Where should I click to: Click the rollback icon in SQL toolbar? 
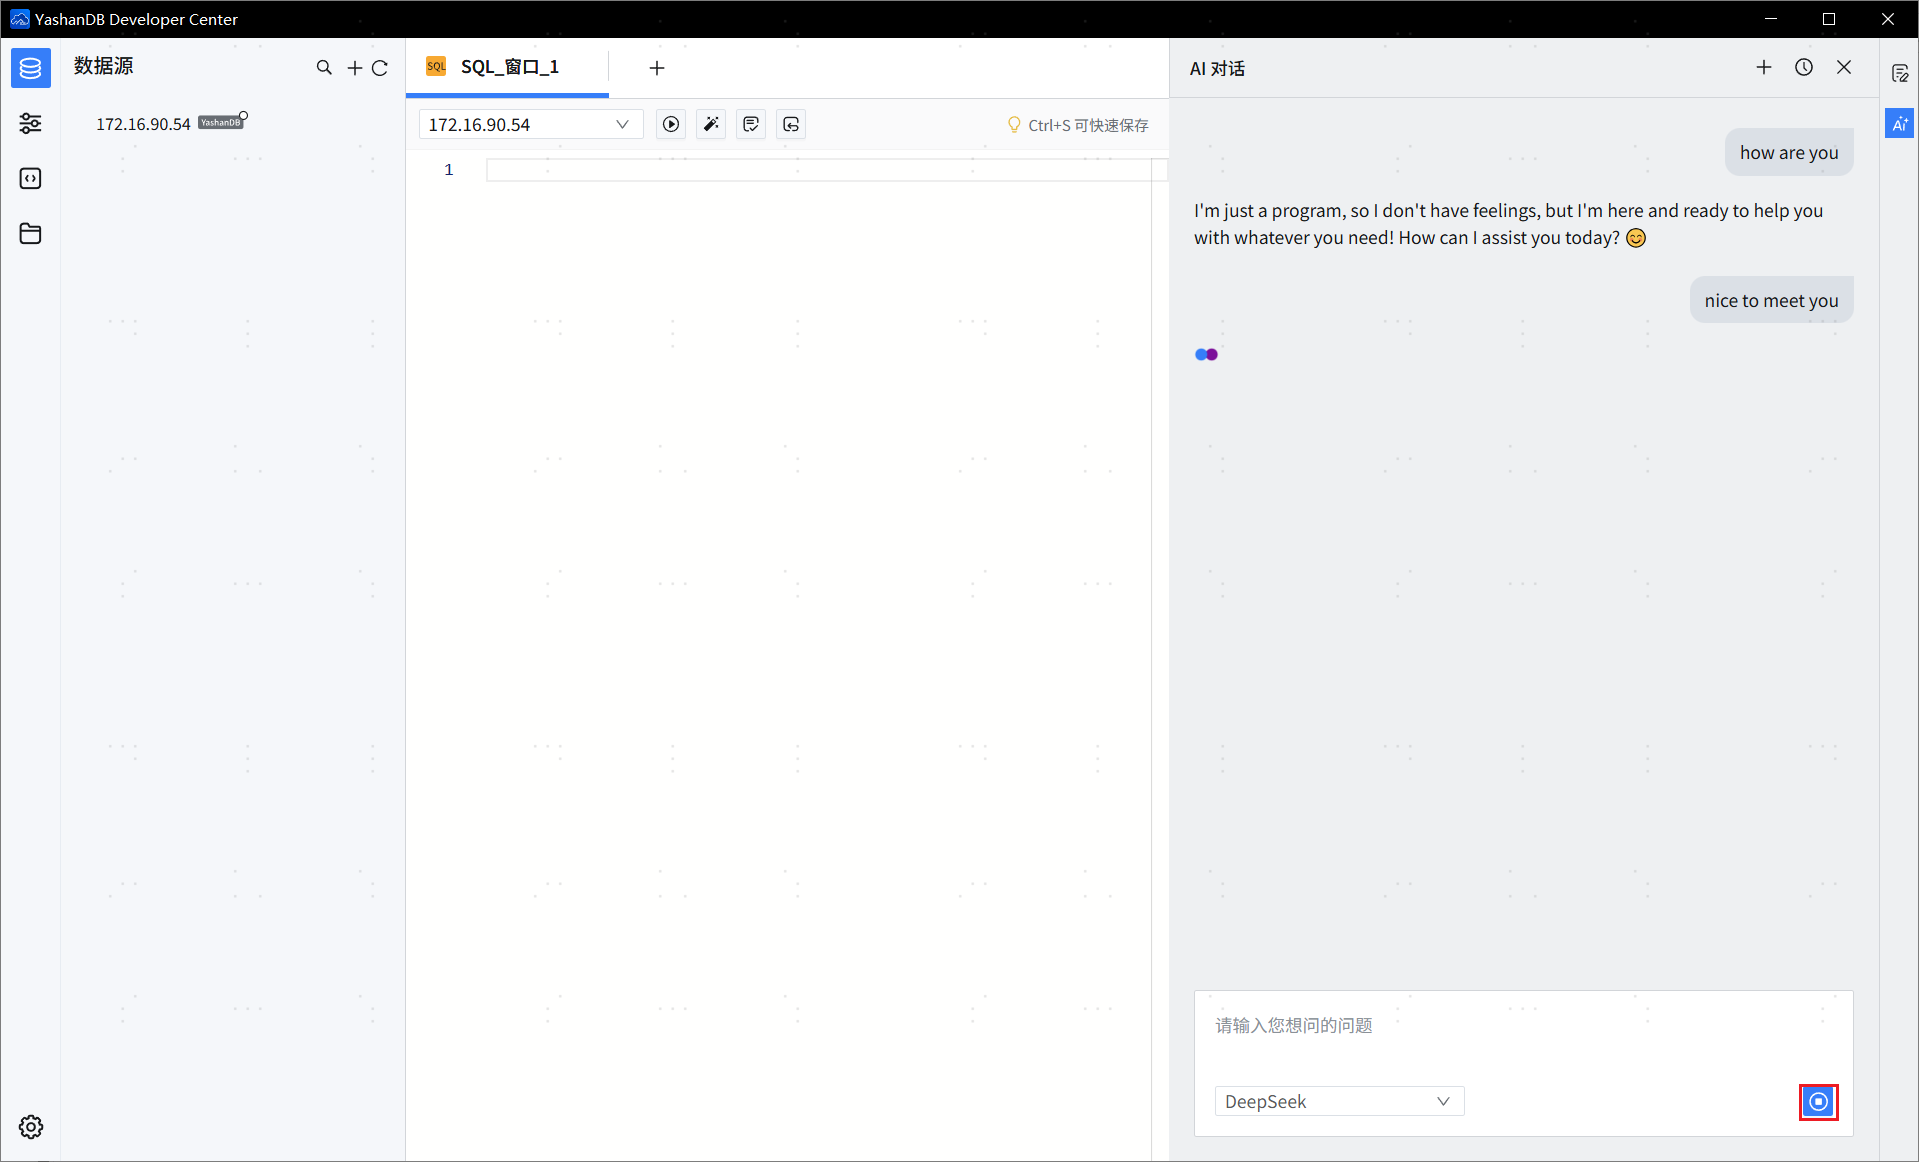coord(791,124)
